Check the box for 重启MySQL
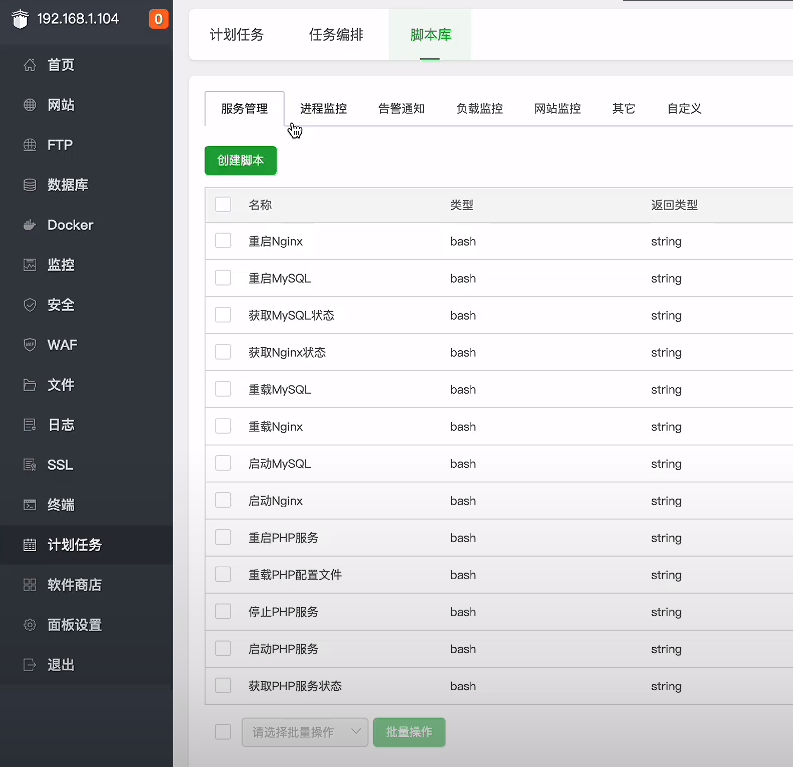Image resolution: width=793 pixels, height=767 pixels. (x=223, y=278)
